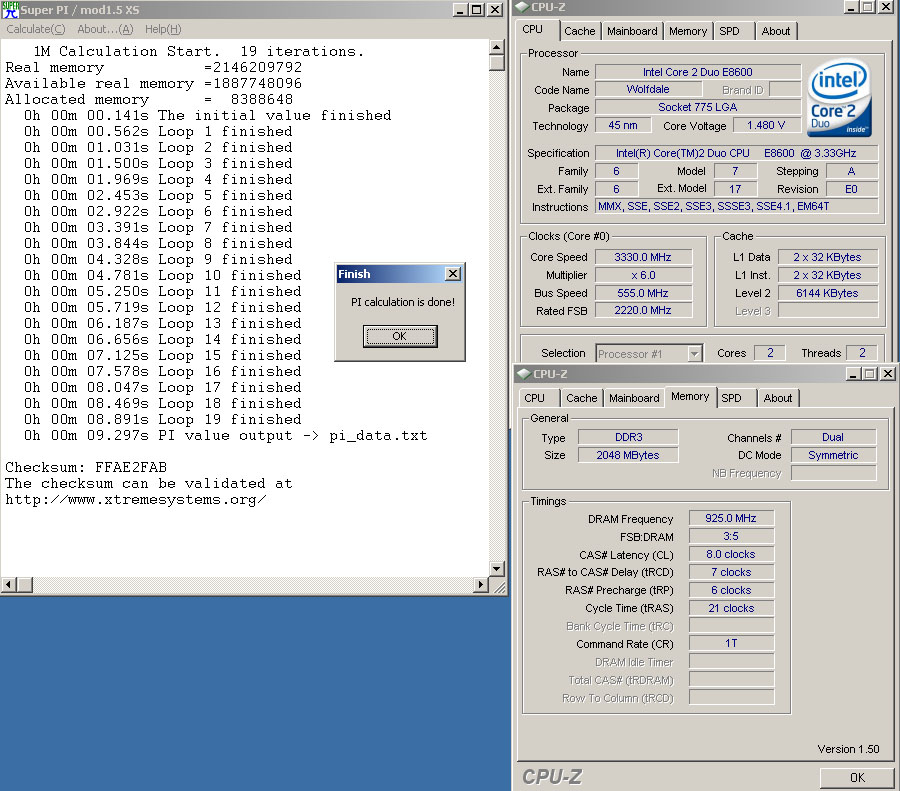Close the lower CPU-Z window

point(887,374)
